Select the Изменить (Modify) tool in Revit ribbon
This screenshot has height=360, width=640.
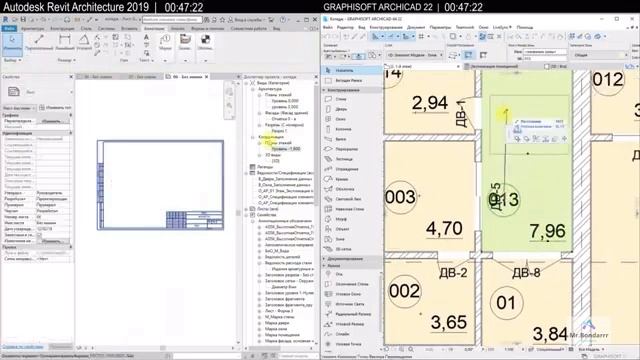[12, 44]
